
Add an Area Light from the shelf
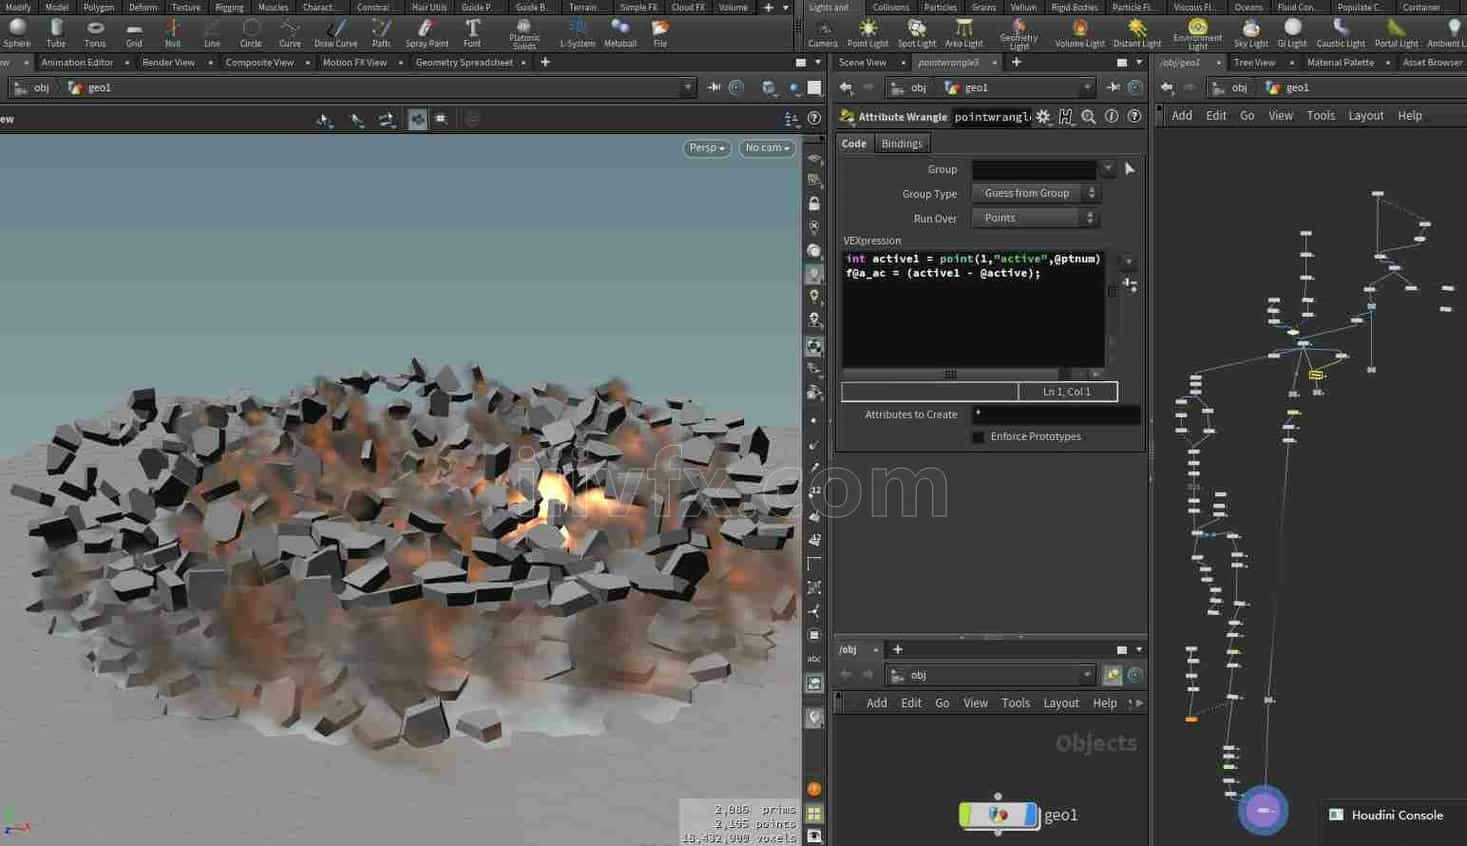coord(964,33)
